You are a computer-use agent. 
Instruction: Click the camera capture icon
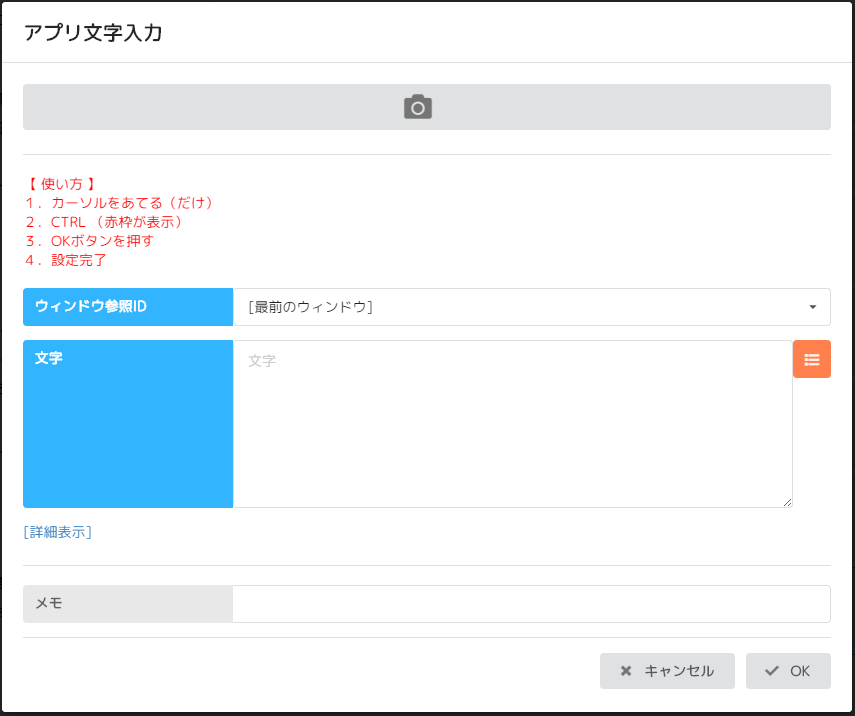417,106
